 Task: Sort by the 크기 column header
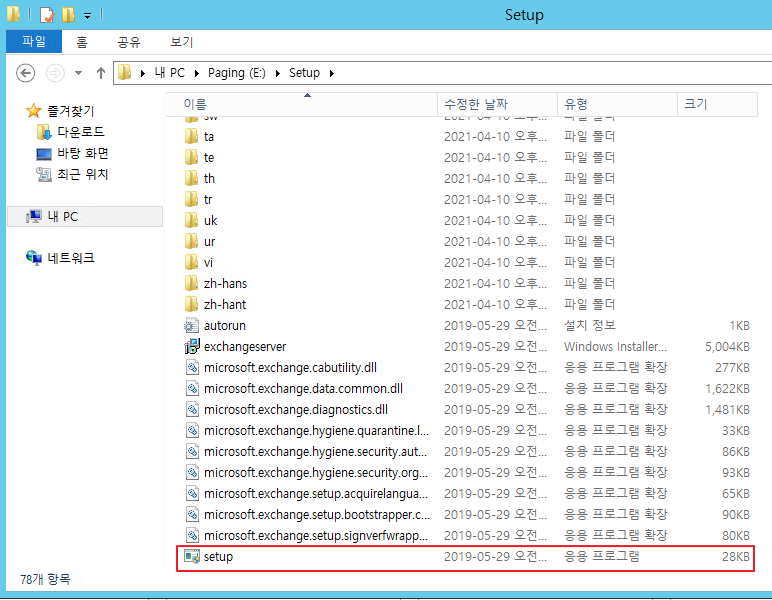click(717, 104)
